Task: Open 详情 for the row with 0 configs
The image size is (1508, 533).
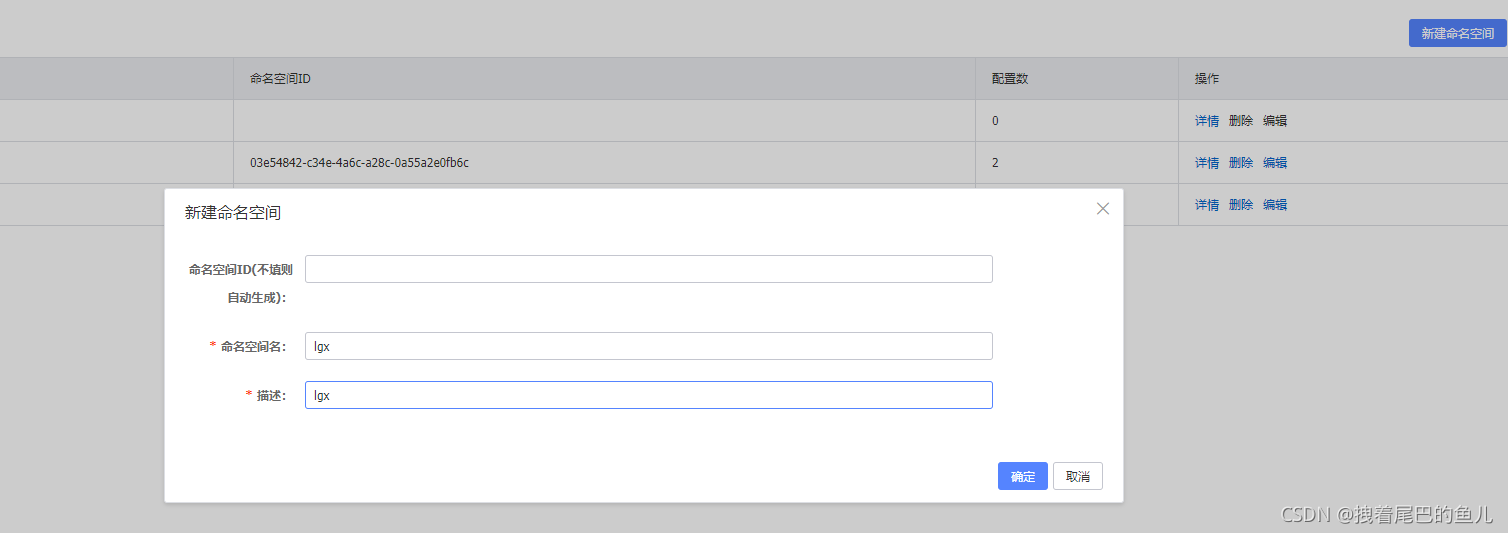Action: click(1206, 121)
